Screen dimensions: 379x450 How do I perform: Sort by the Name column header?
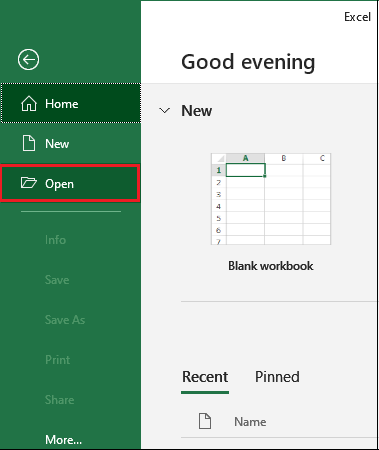coord(250,422)
